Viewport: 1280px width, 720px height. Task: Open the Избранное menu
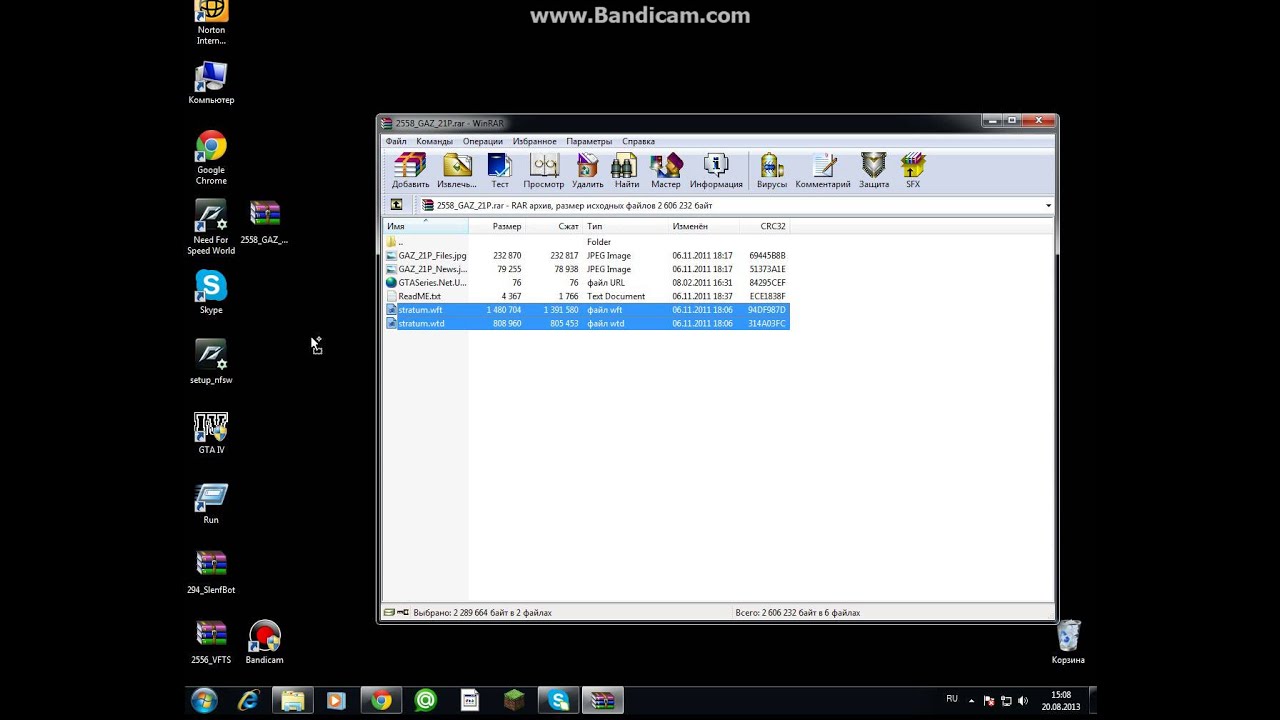point(534,141)
